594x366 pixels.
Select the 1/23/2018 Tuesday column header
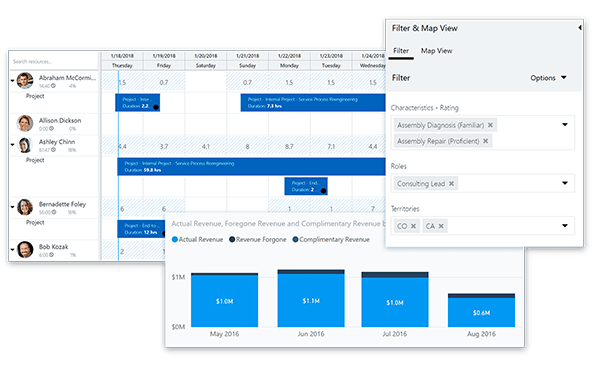331,61
